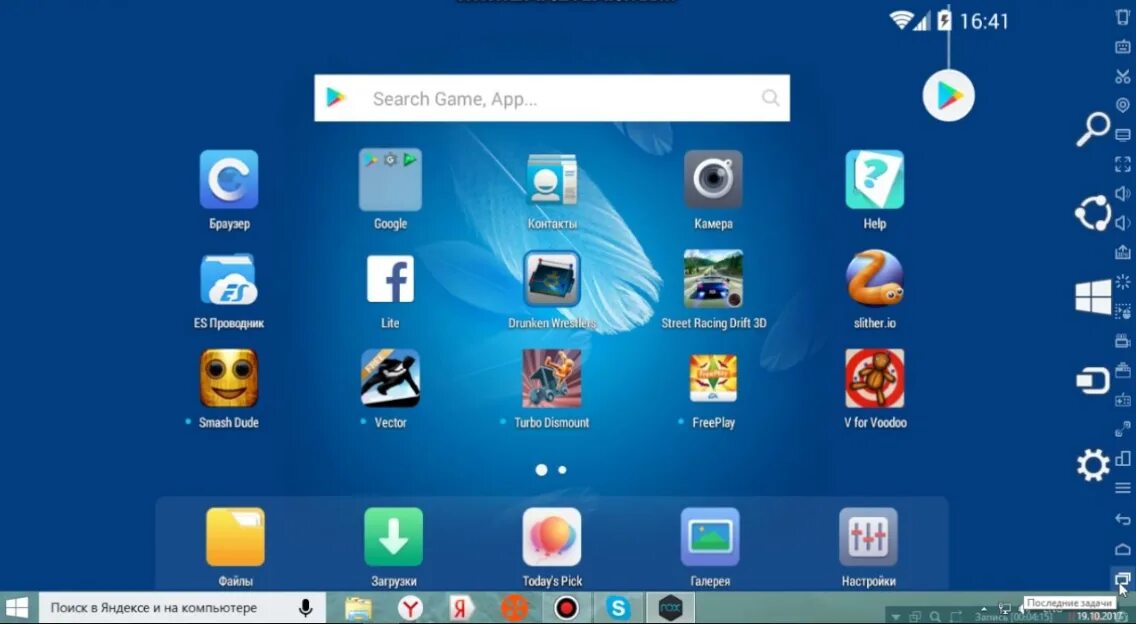
Task: Open the Google folder
Action: (x=390, y=180)
